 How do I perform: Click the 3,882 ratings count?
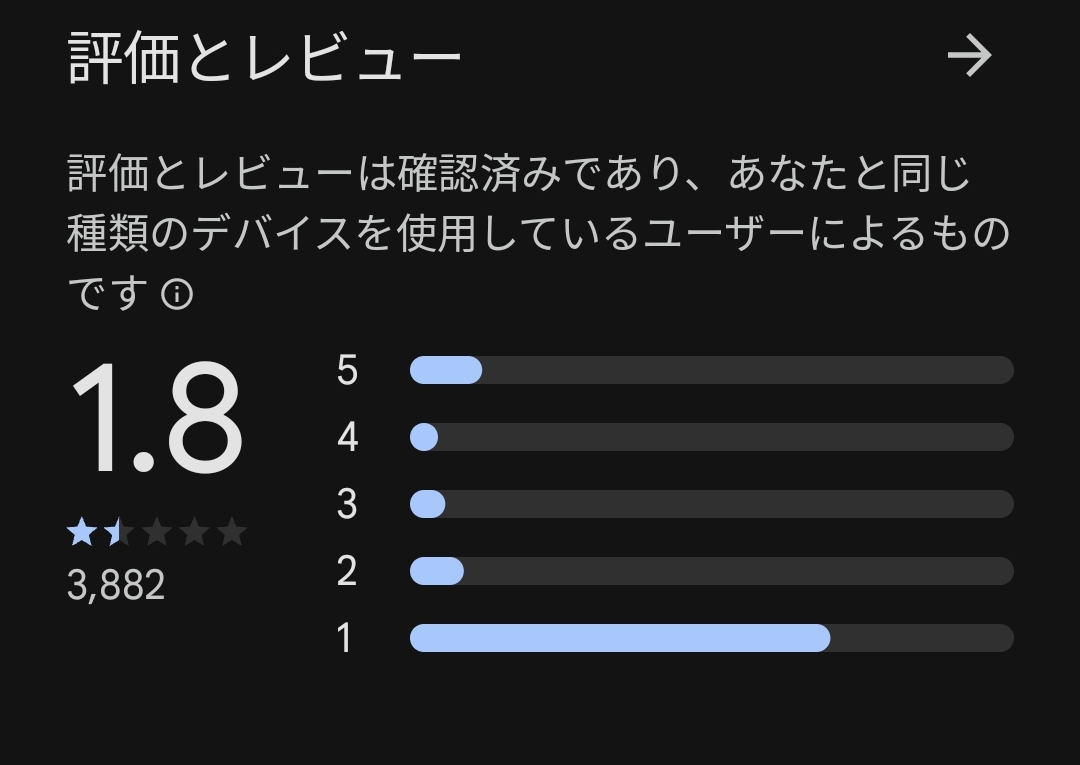click(x=116, y=585)
